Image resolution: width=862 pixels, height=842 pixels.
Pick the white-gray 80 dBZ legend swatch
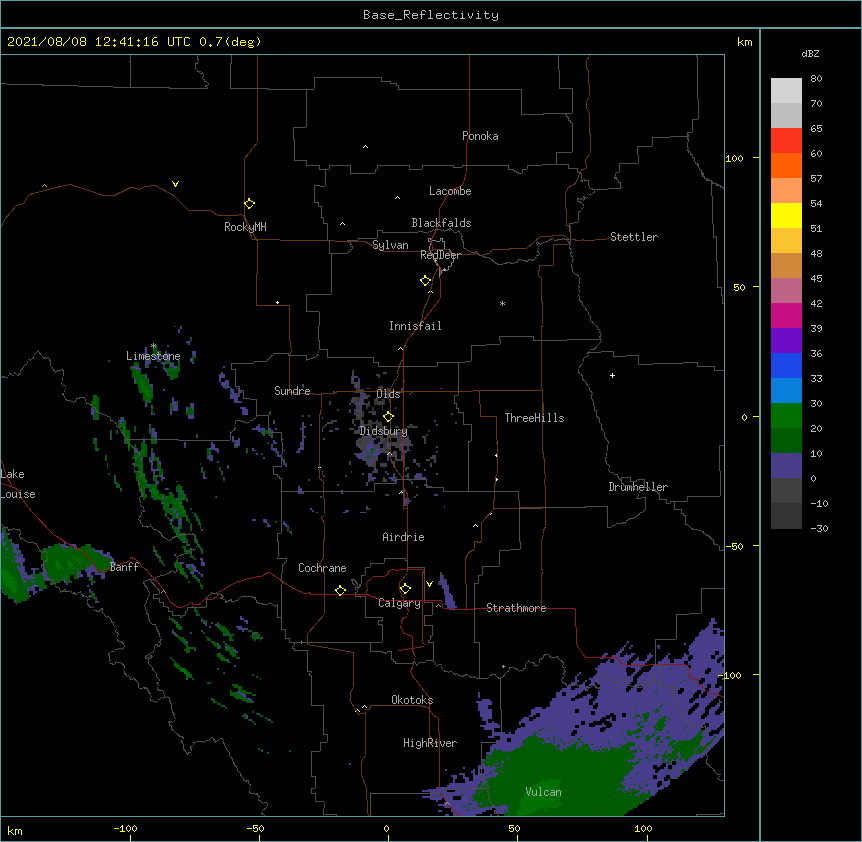[x=786, y=91]
